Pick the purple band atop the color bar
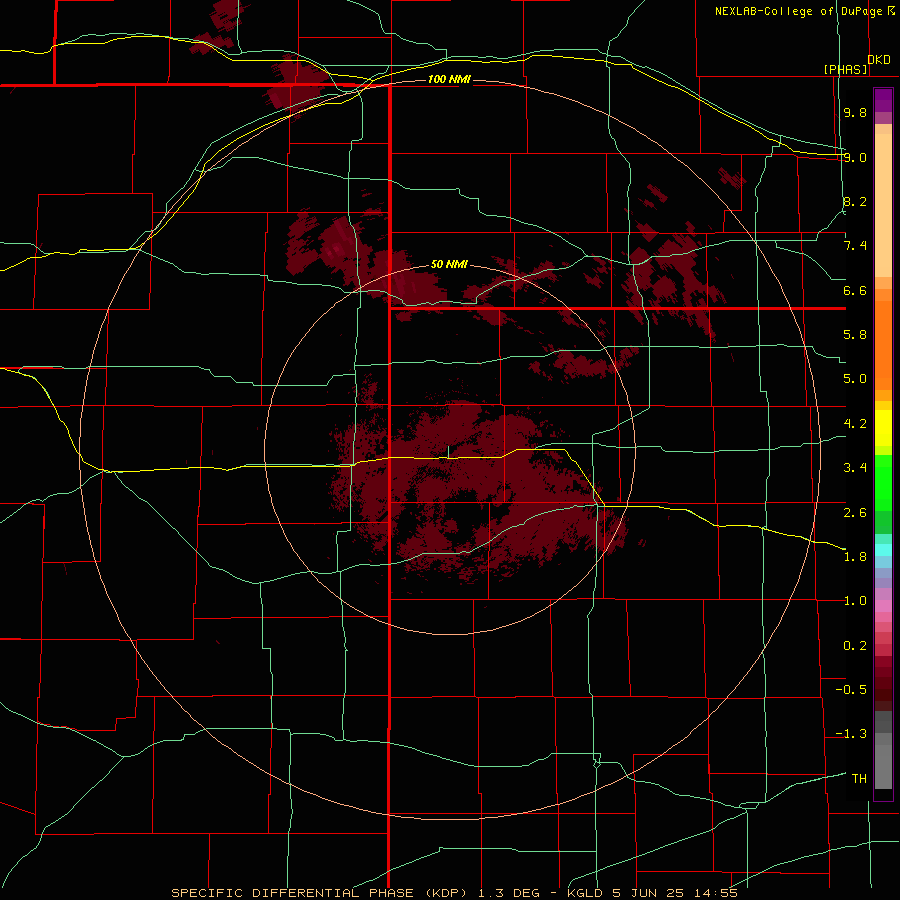900x900 pixels. (x=883, y=101)
